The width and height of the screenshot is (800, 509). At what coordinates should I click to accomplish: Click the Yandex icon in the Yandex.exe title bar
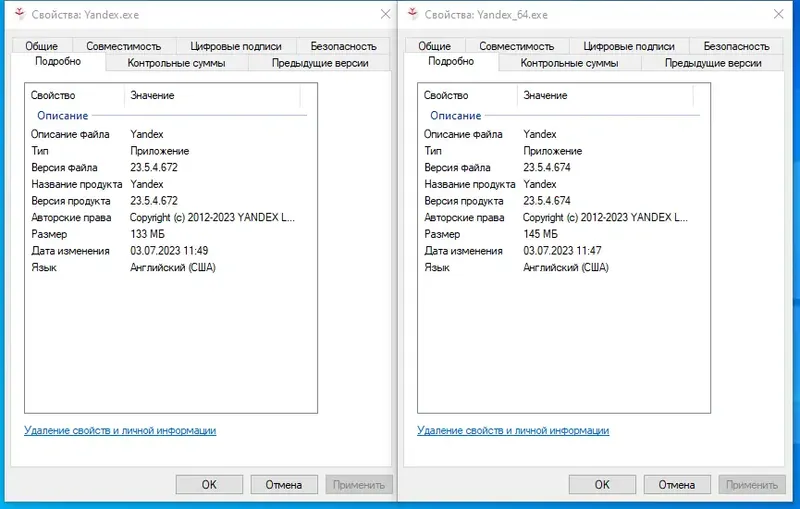(x=13, y=13)
